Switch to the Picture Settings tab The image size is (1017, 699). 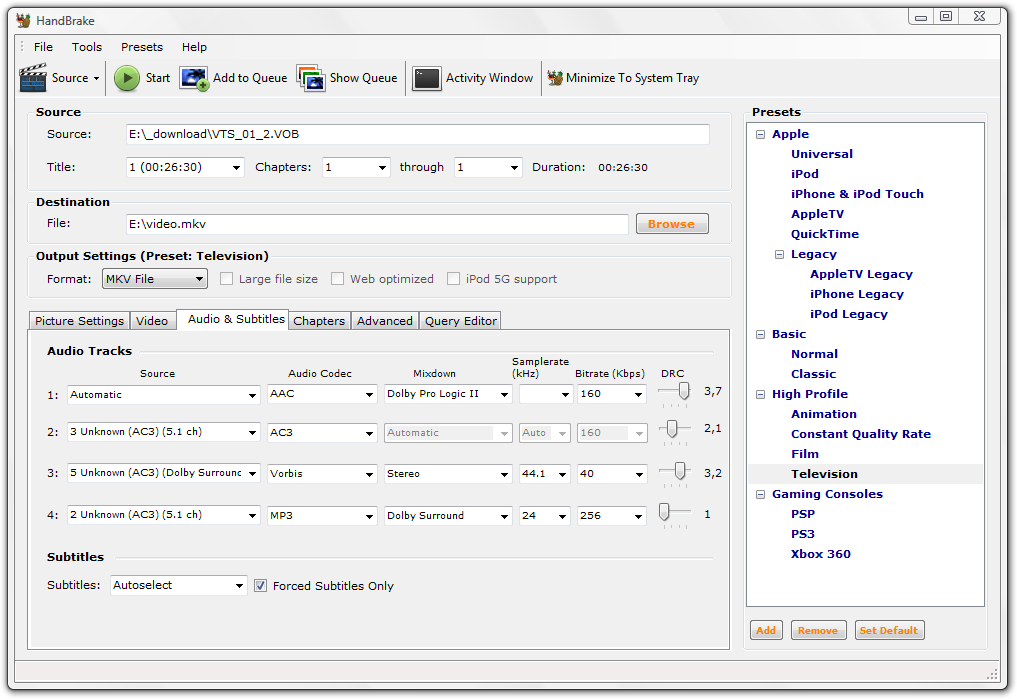pos(79,321)
